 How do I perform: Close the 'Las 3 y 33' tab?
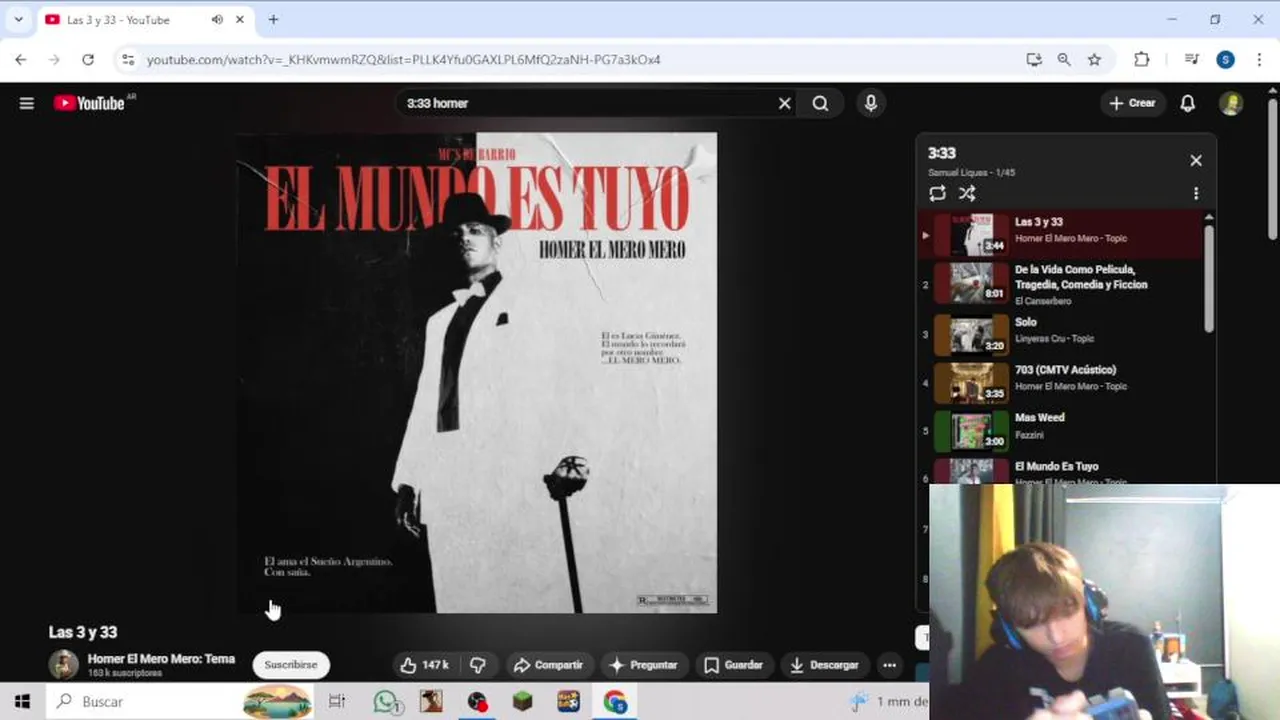point(240,20)
